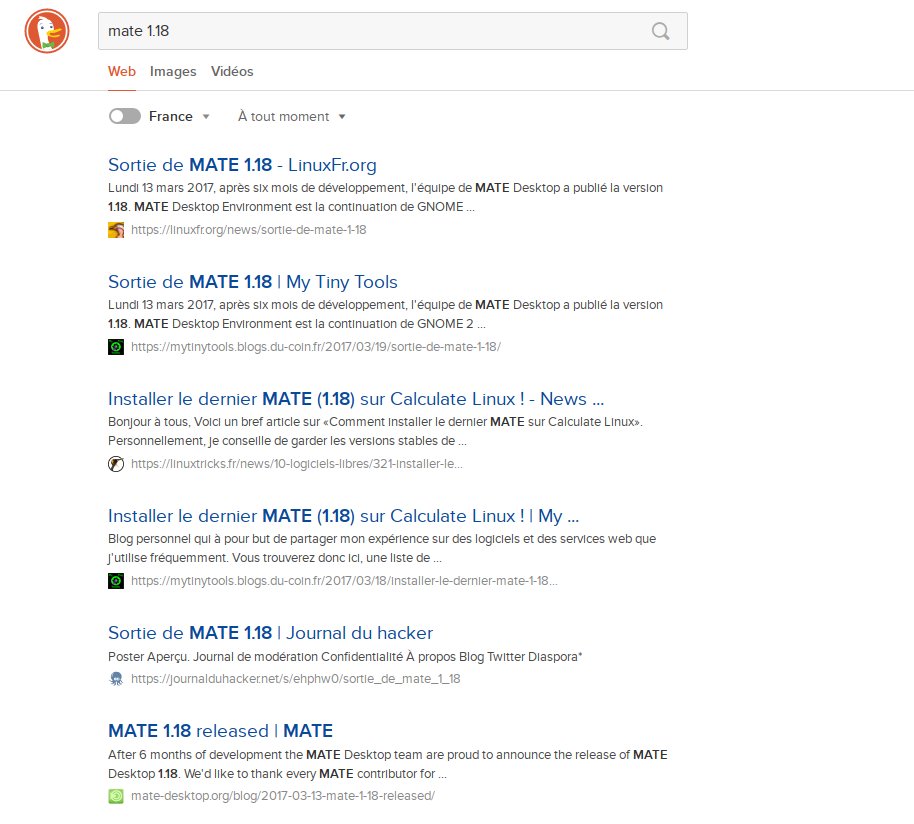Click snippet 'Poster Aperçu. Journal de modération'
The image size is (914, 824).
pyautogui.click(x=345, y=657)
